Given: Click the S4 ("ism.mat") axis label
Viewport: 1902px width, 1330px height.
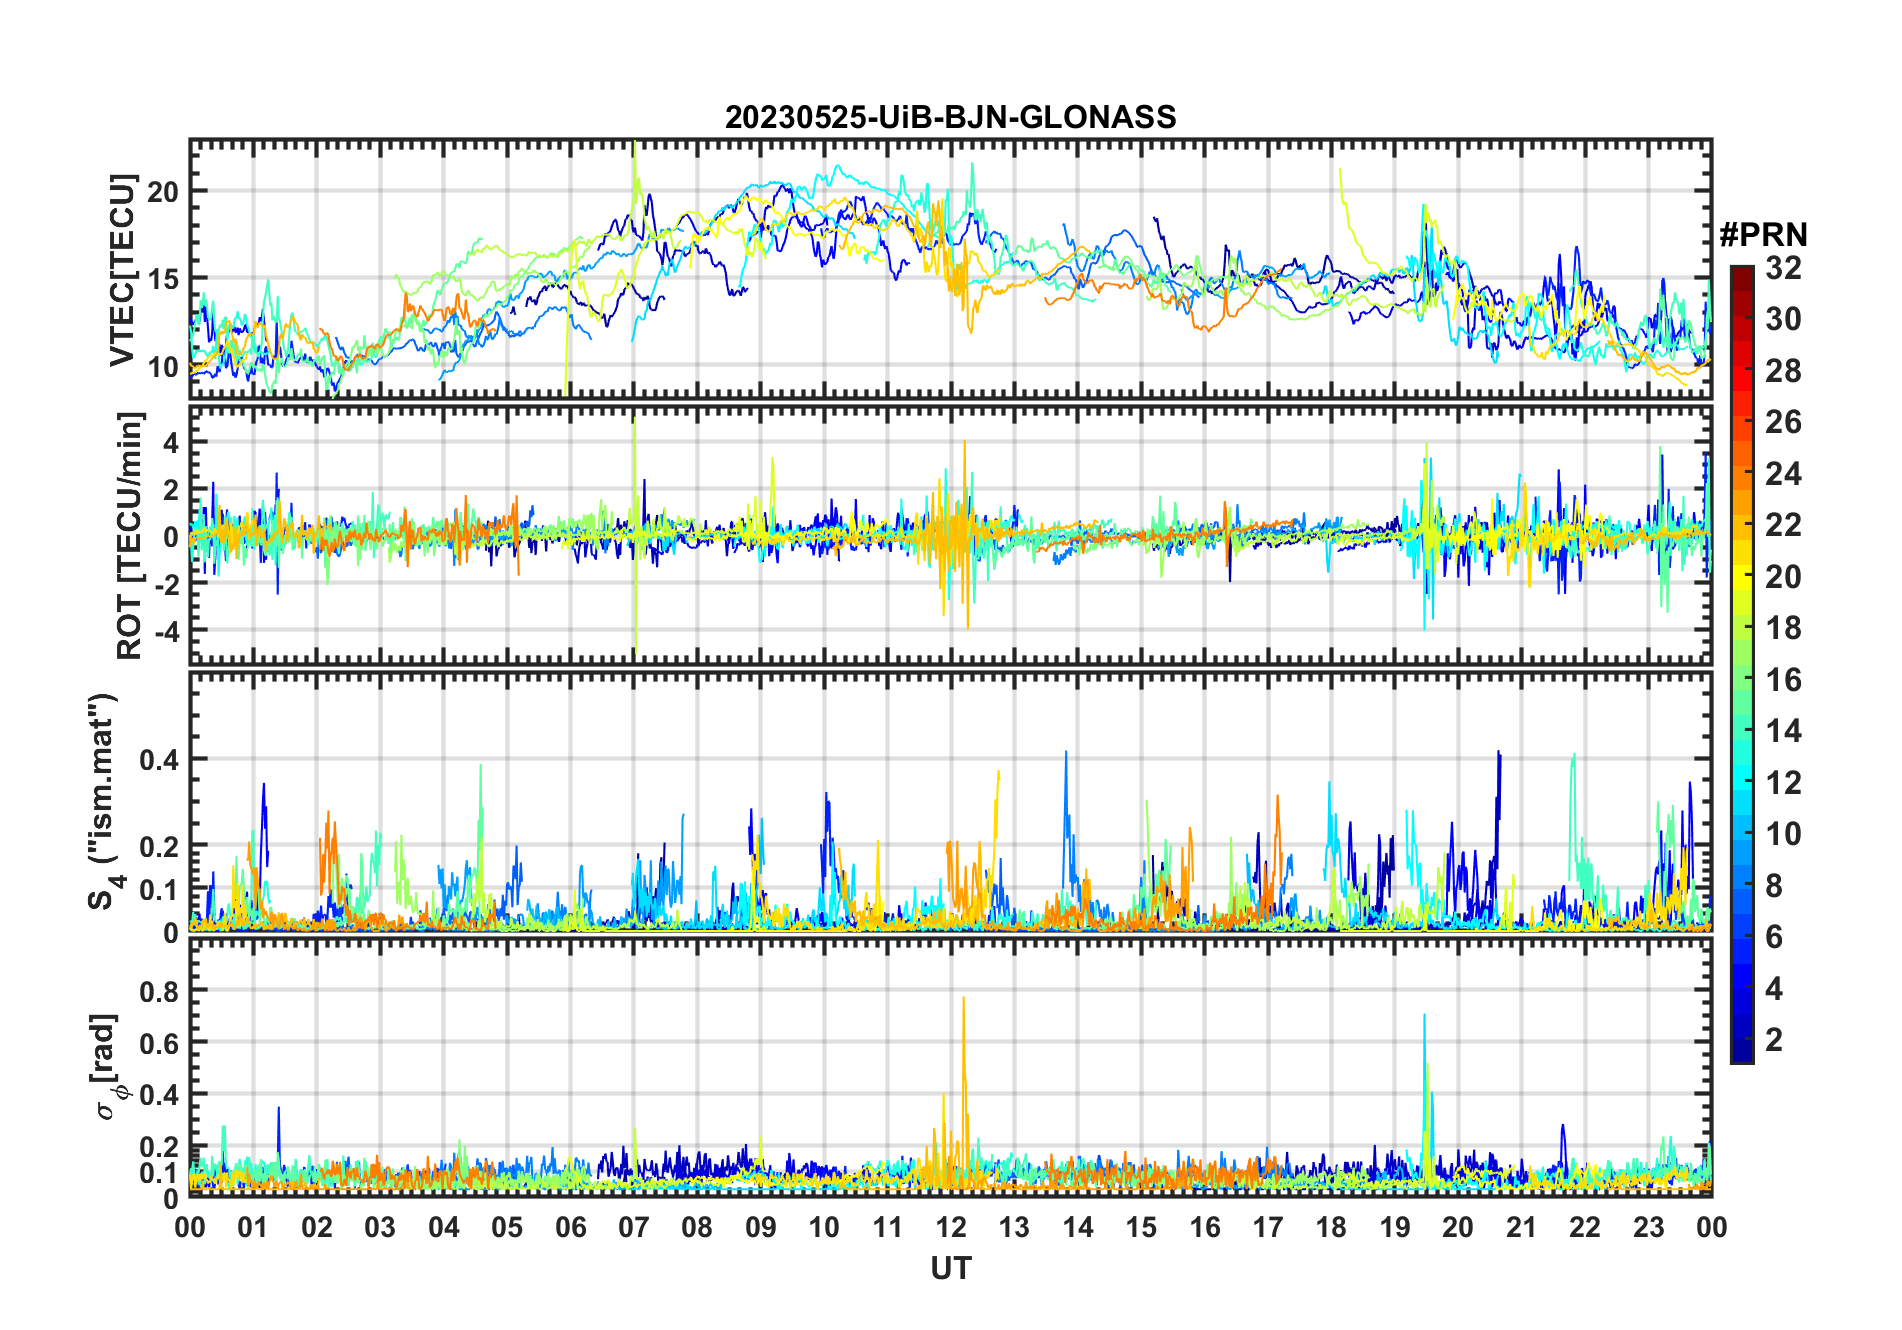Looking at the screenshot, I should coord(104,801).
